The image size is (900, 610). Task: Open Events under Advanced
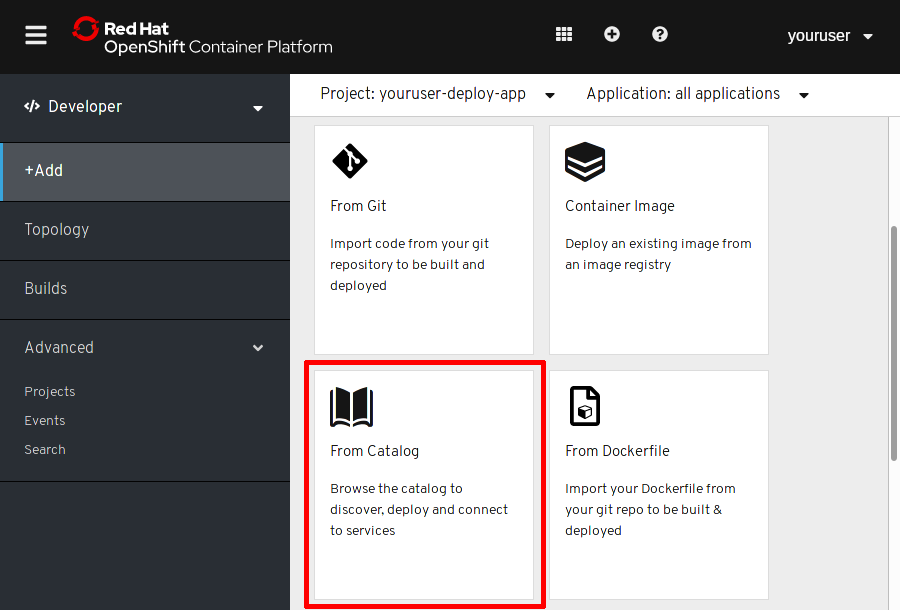(45, 421)
